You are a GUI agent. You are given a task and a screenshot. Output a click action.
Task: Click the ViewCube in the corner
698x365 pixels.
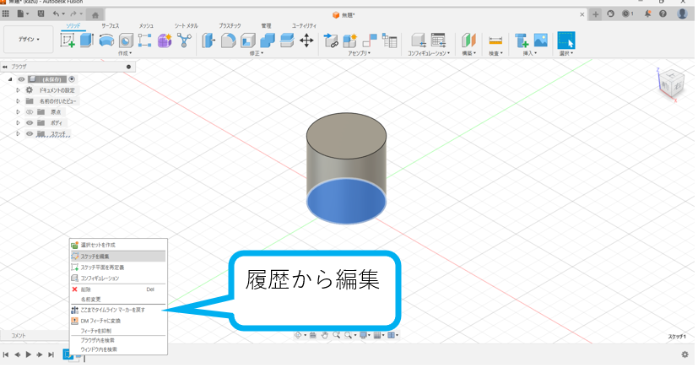point(670,84)
